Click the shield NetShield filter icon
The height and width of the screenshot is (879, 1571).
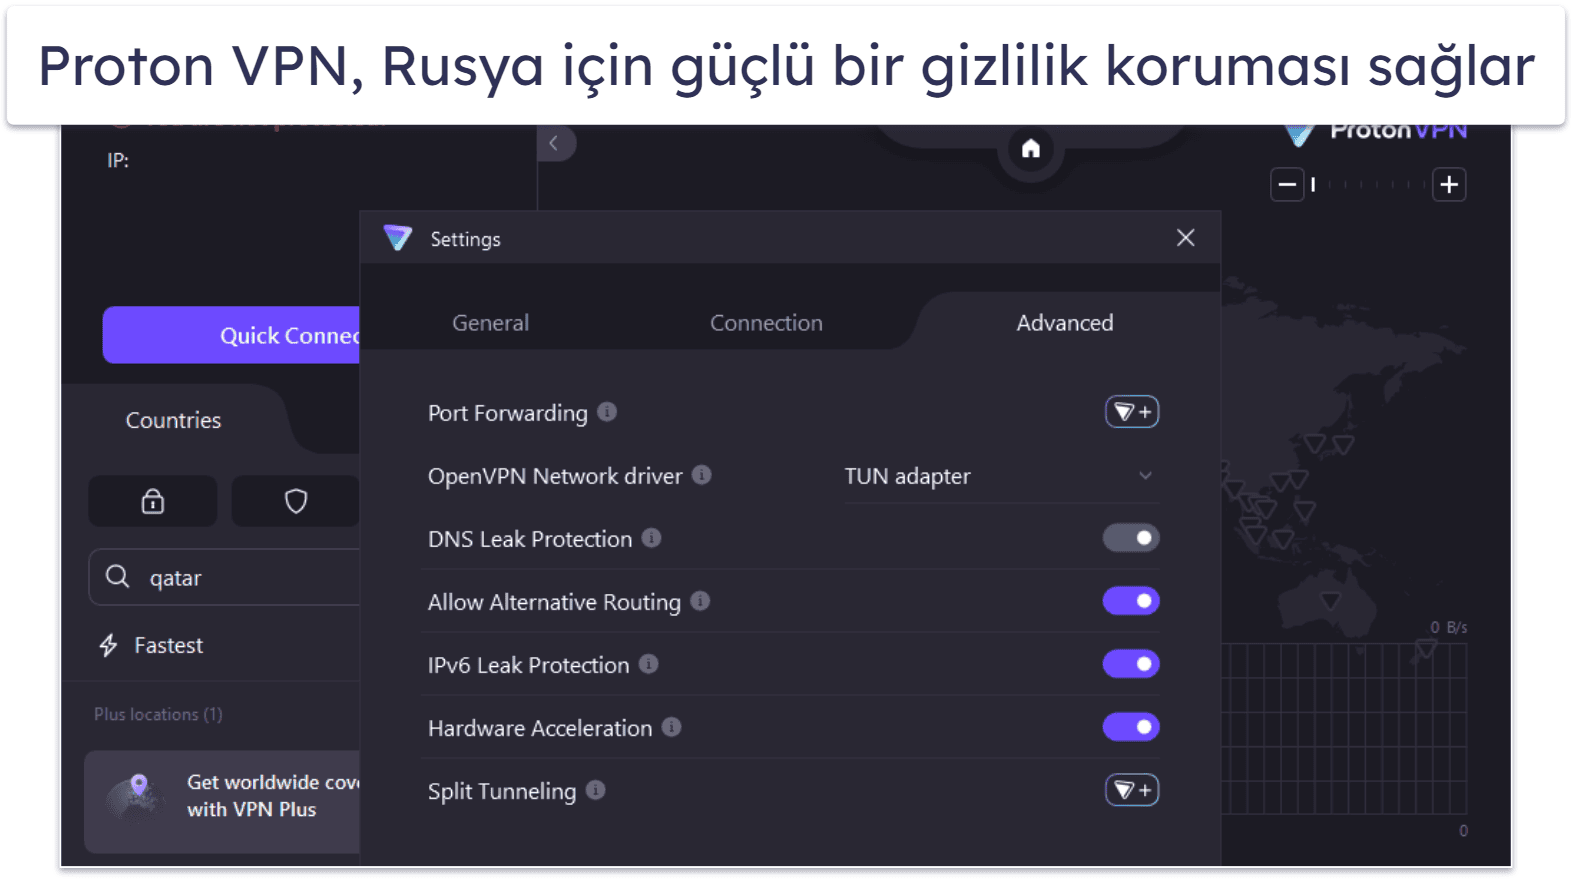click(x=296, y=501)
